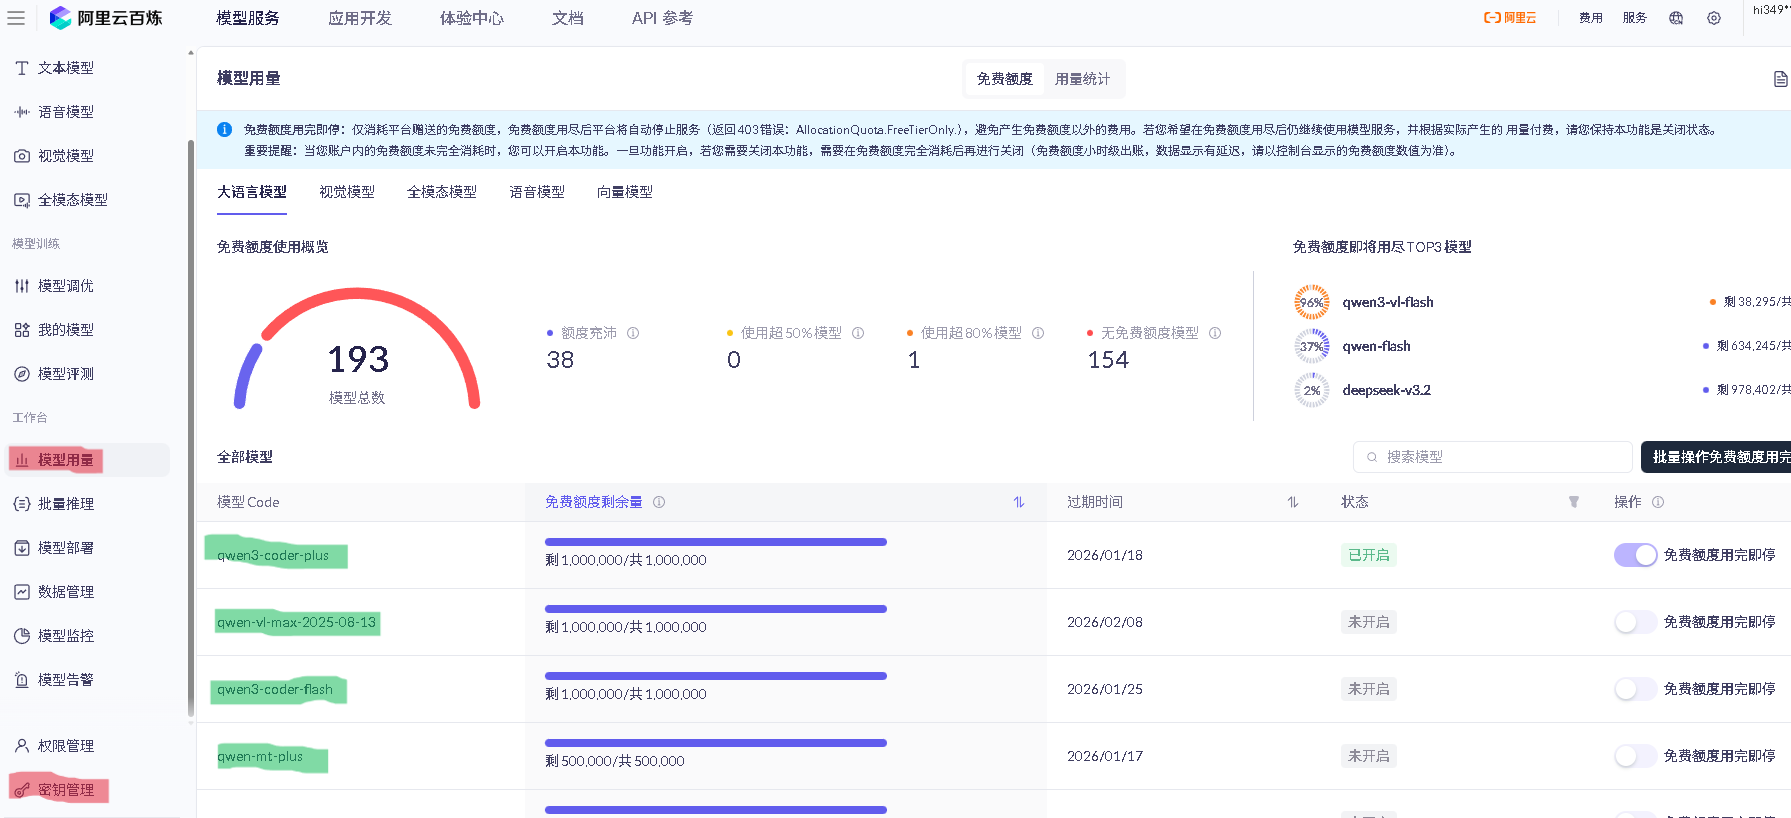This screenshot has width=1791, height=818.
Task: Click deepseek-v3.2 2% usage ring
Action: pyautogui.click(x=1312, y=390)
